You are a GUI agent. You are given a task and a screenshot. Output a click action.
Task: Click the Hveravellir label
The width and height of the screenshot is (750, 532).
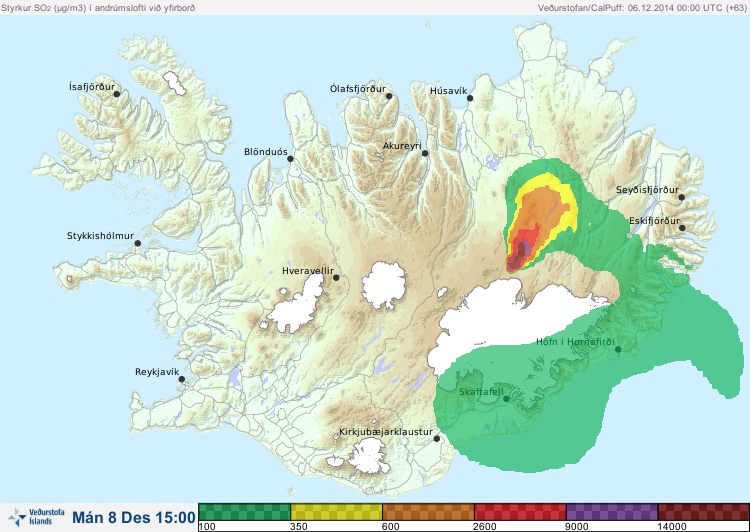(308, 271)
